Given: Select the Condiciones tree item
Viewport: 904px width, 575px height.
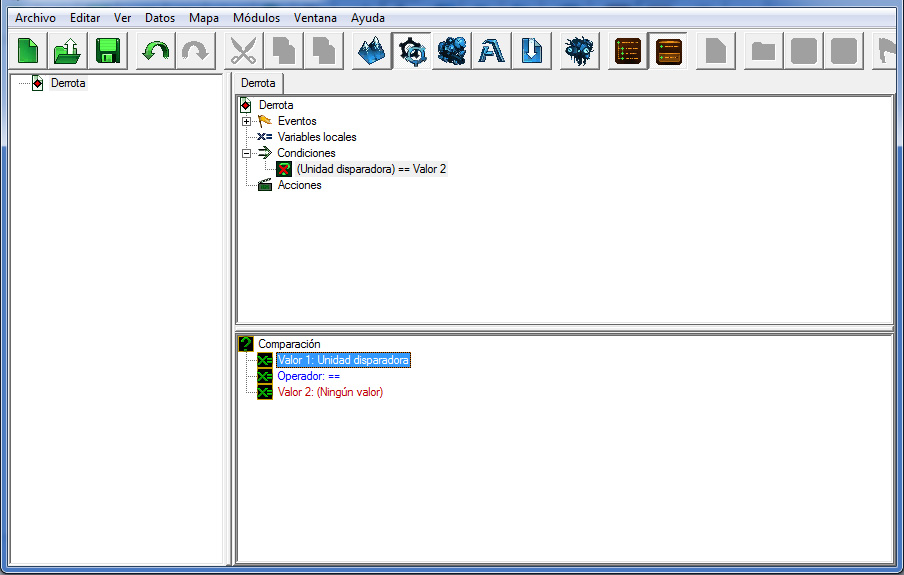Looking at the screenshot, I should click(306, 153).
